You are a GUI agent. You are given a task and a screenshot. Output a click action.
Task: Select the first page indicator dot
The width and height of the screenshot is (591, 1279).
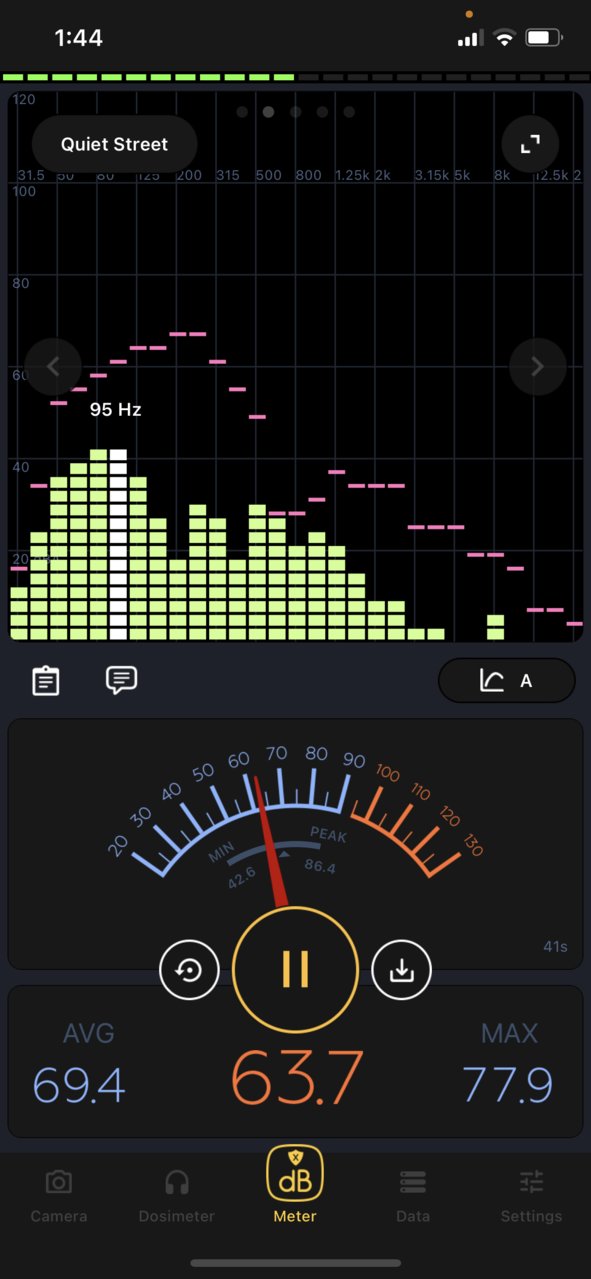pos(242,112)
